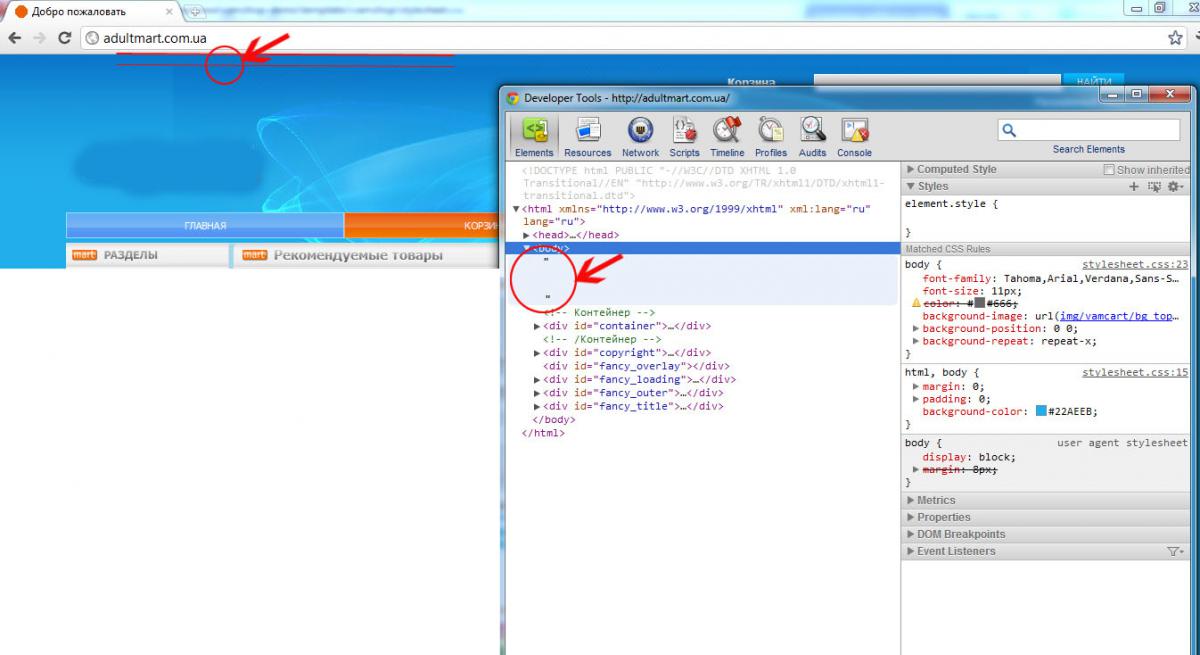Open the Profiles panel icon
This screenshot has width=1200, height=655.
coord(770,137)
